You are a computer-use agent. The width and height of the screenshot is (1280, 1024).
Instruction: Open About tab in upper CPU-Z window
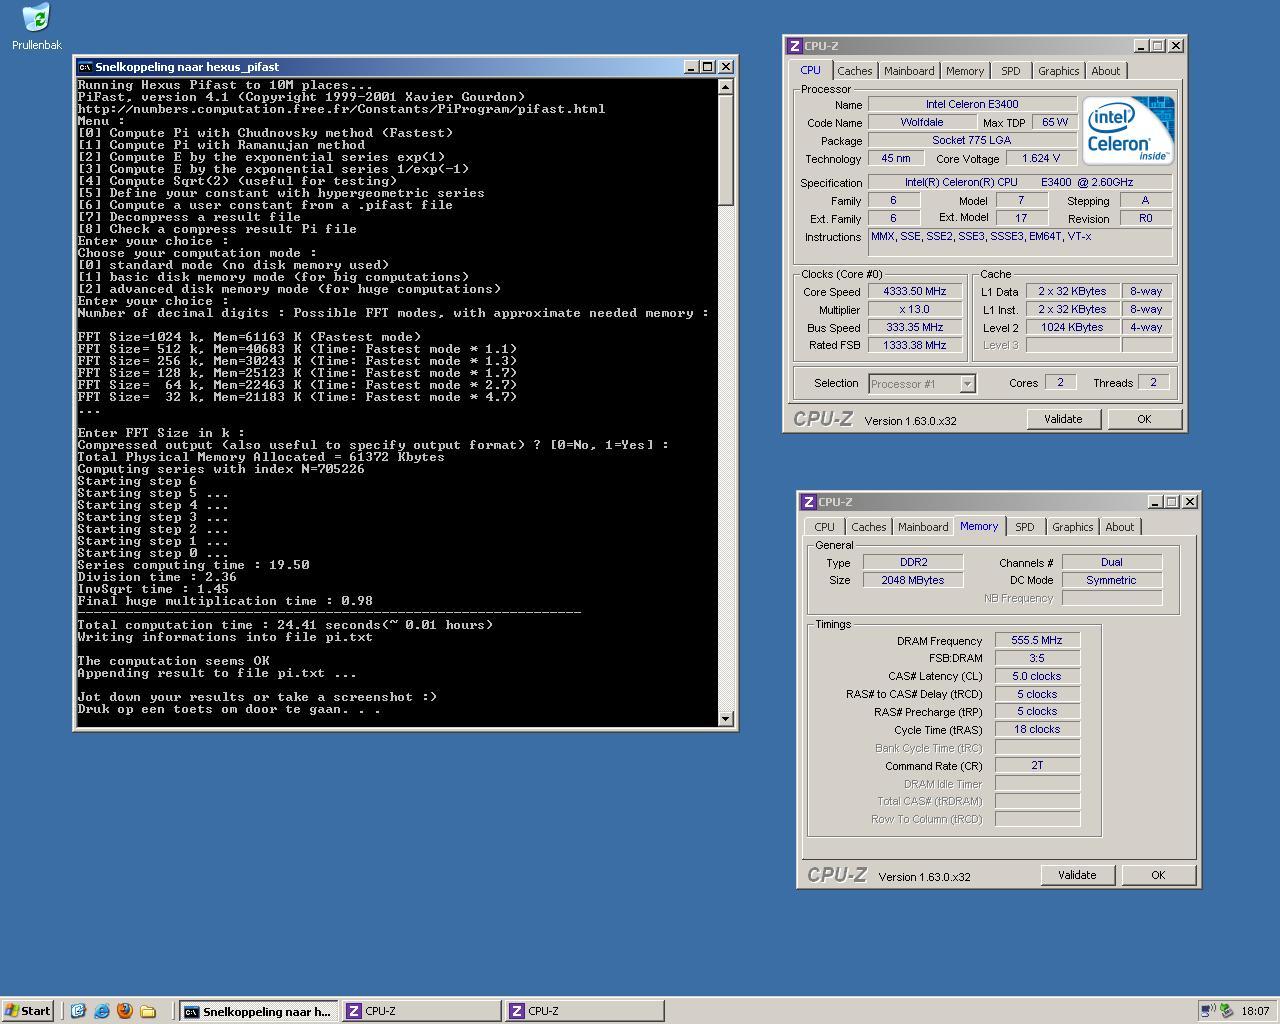[1105, 71]
